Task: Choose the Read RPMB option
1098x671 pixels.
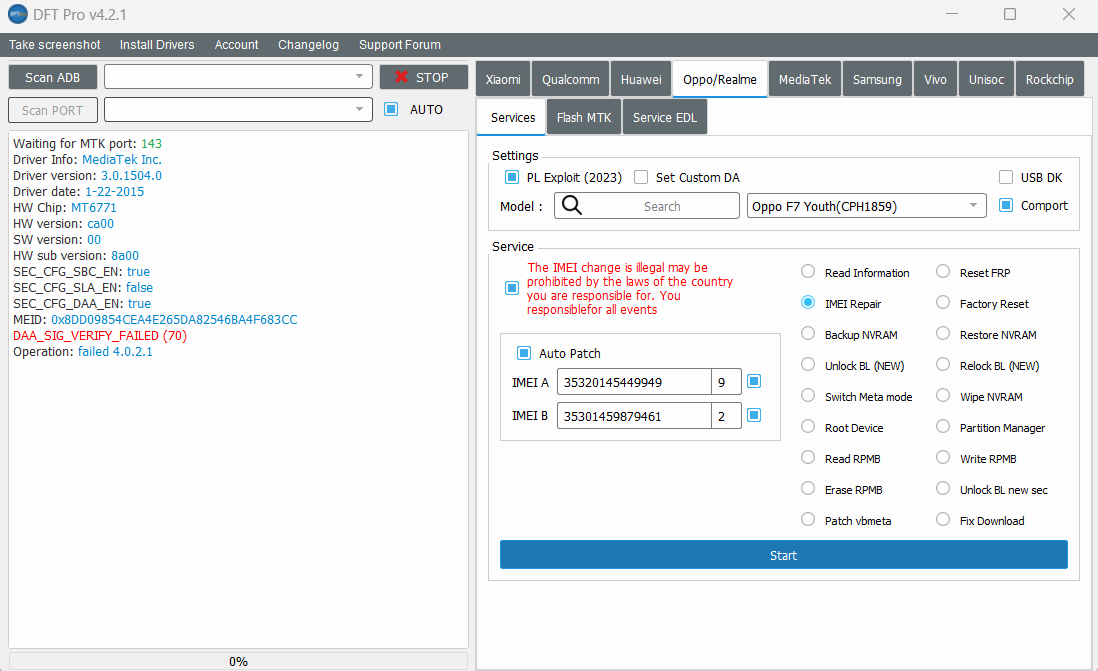Action: (808, 457)
